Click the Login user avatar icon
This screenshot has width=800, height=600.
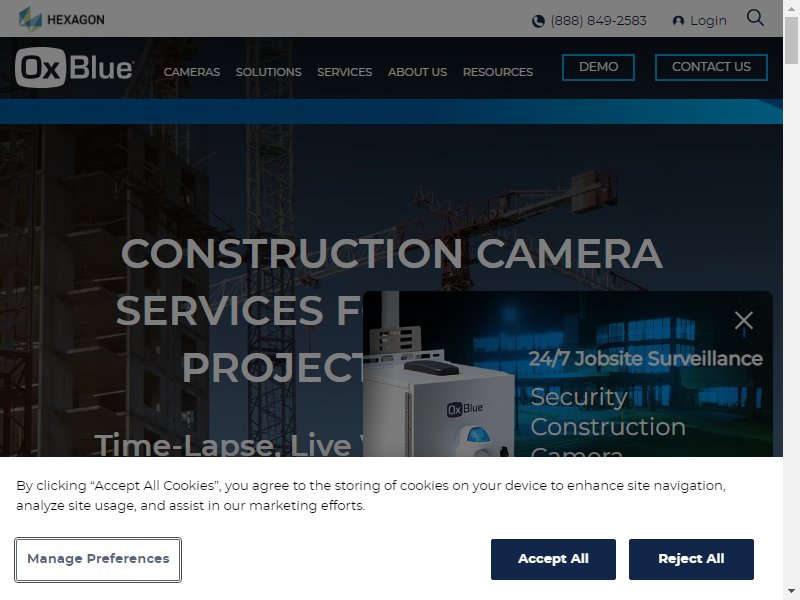pos(678,21)
